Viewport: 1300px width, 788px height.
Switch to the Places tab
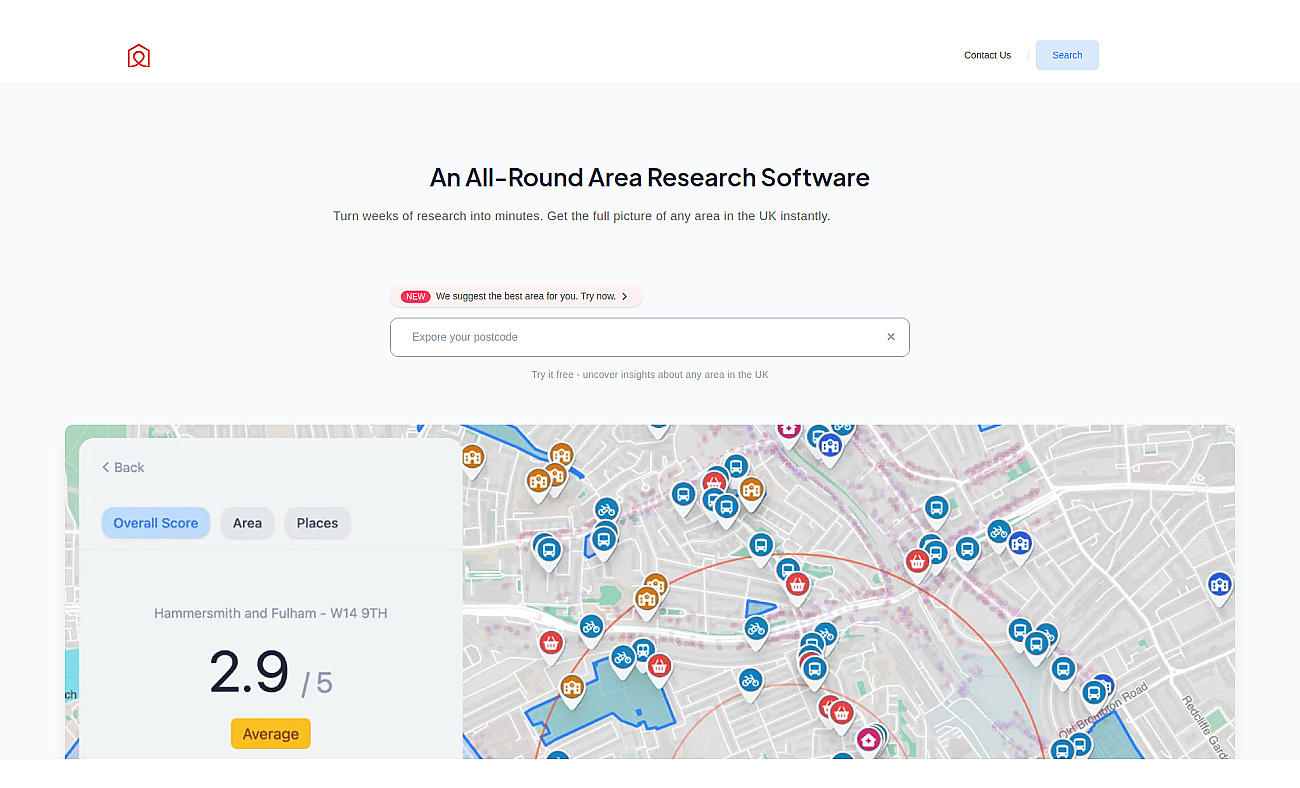coord(317,523)
